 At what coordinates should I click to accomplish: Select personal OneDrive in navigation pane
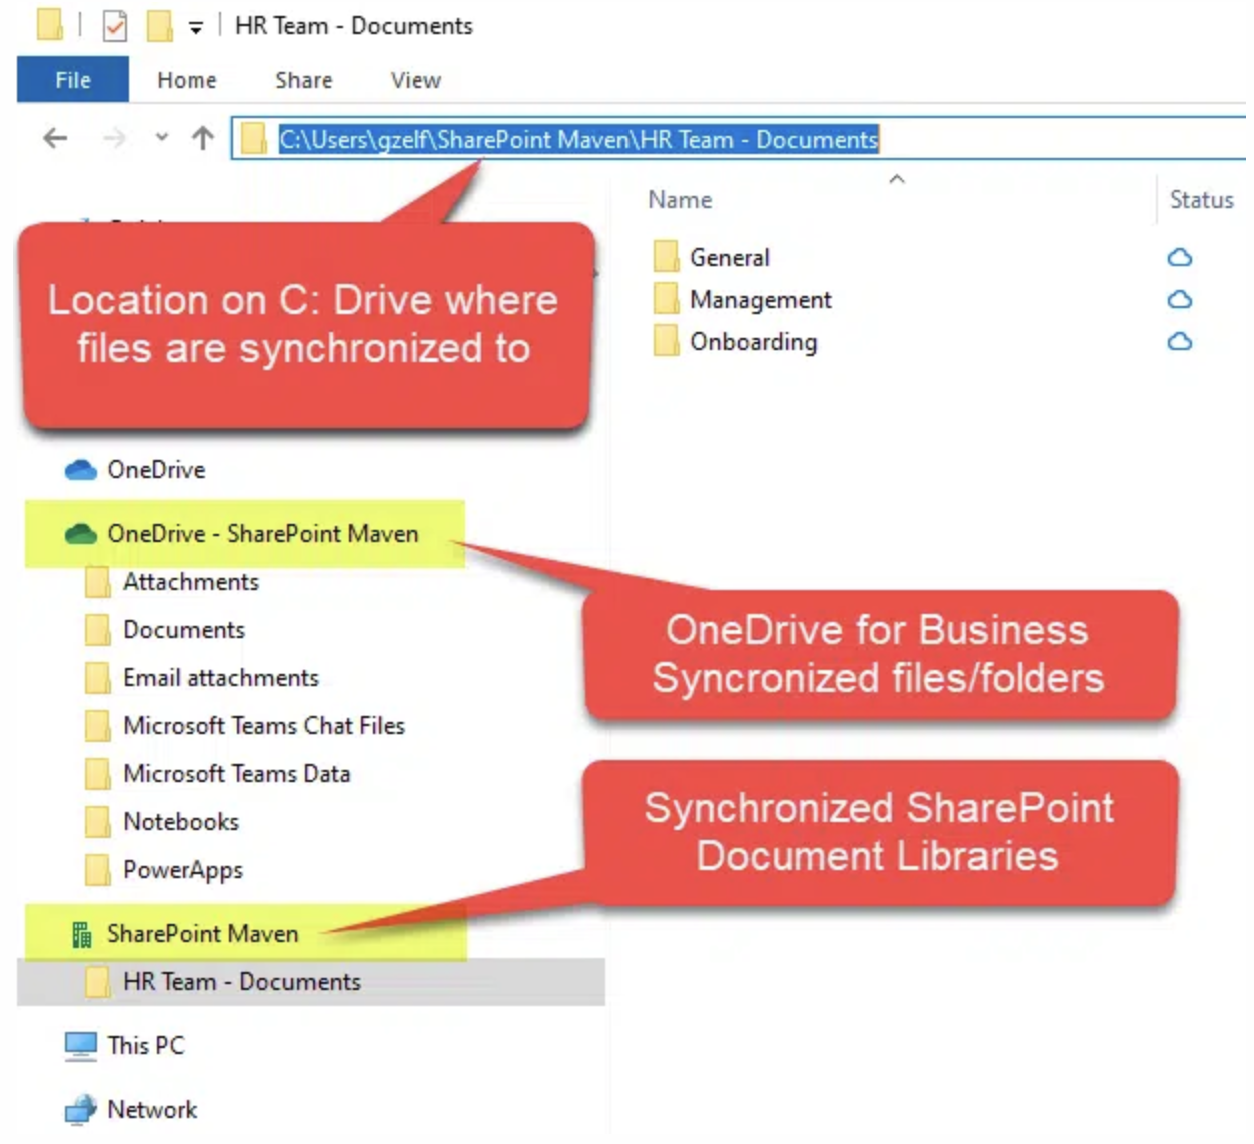[156, 470]
